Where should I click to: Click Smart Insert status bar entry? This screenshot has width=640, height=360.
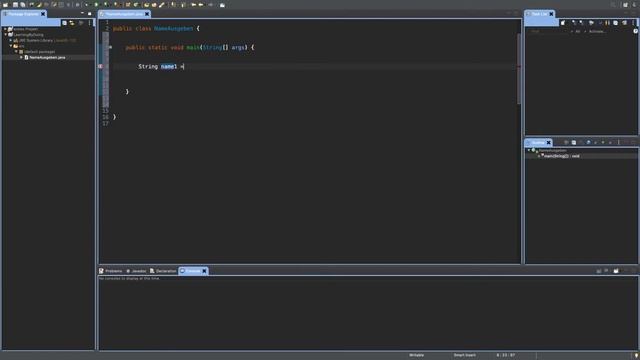(x=464, y=356)
